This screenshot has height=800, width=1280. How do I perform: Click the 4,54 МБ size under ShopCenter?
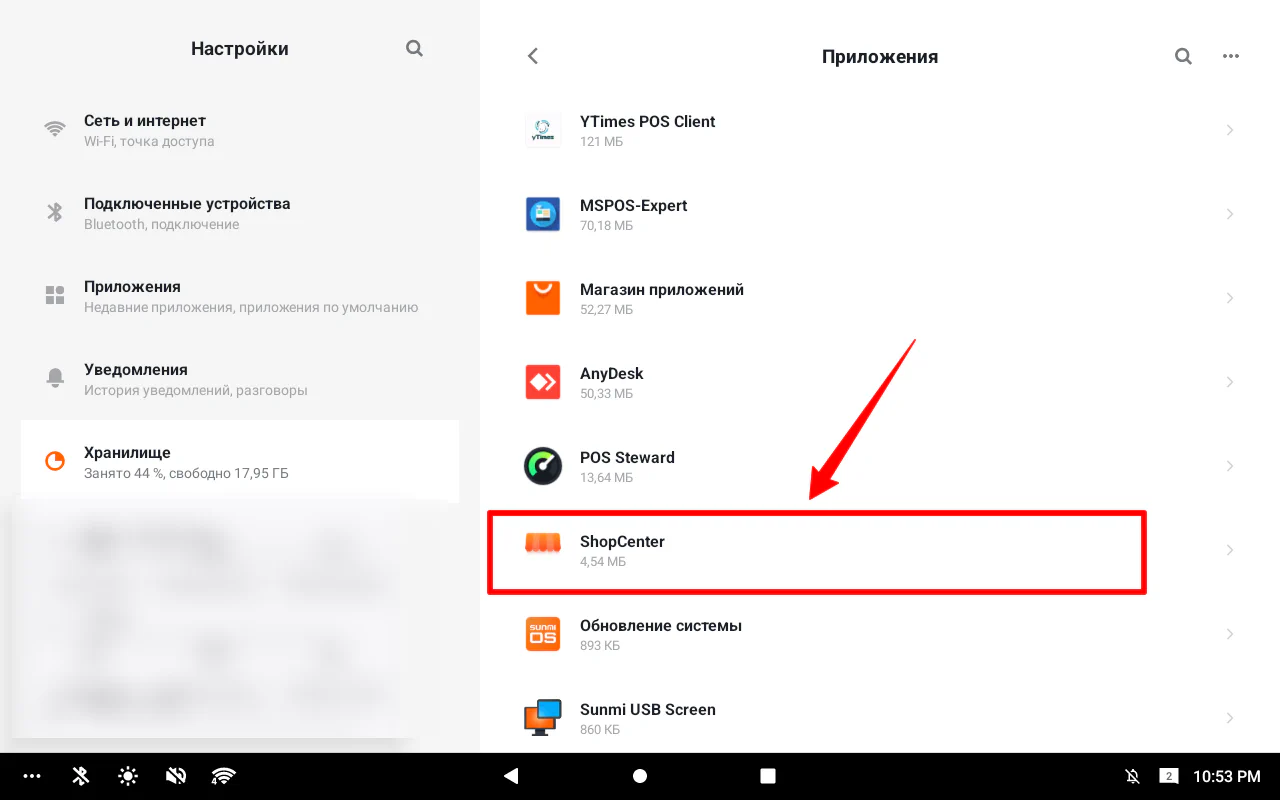click(603, 562)
